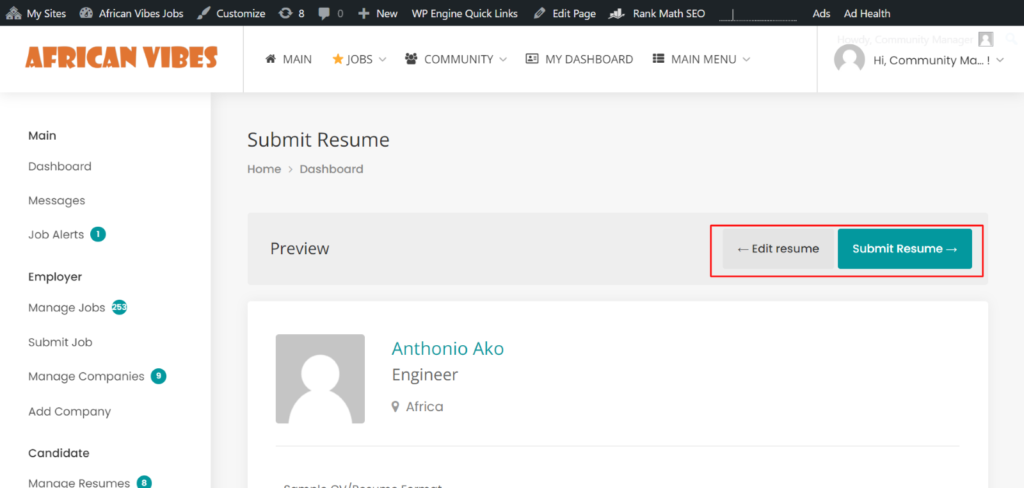Open WP Engine Quick Links menu
The width and height of the screenshot is (1024, 488).
(464, 13)
